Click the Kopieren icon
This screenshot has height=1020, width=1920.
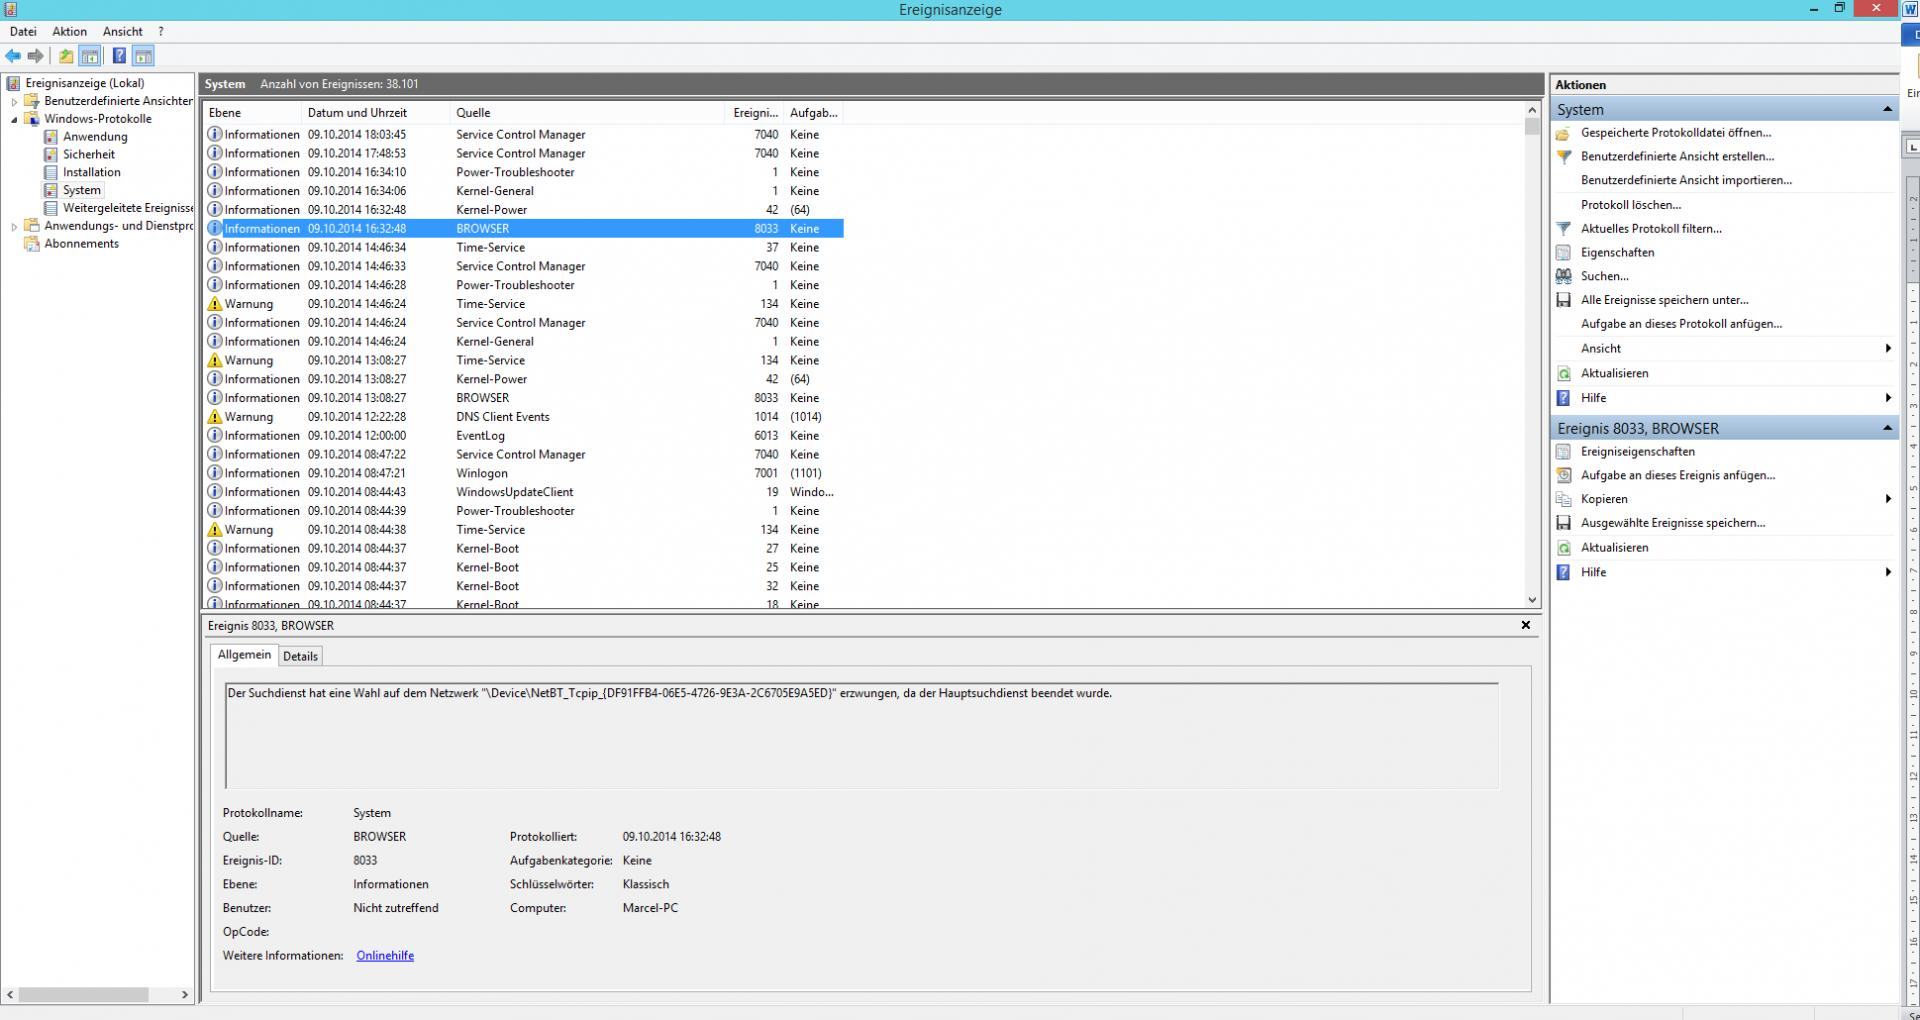pos(1564,499)
